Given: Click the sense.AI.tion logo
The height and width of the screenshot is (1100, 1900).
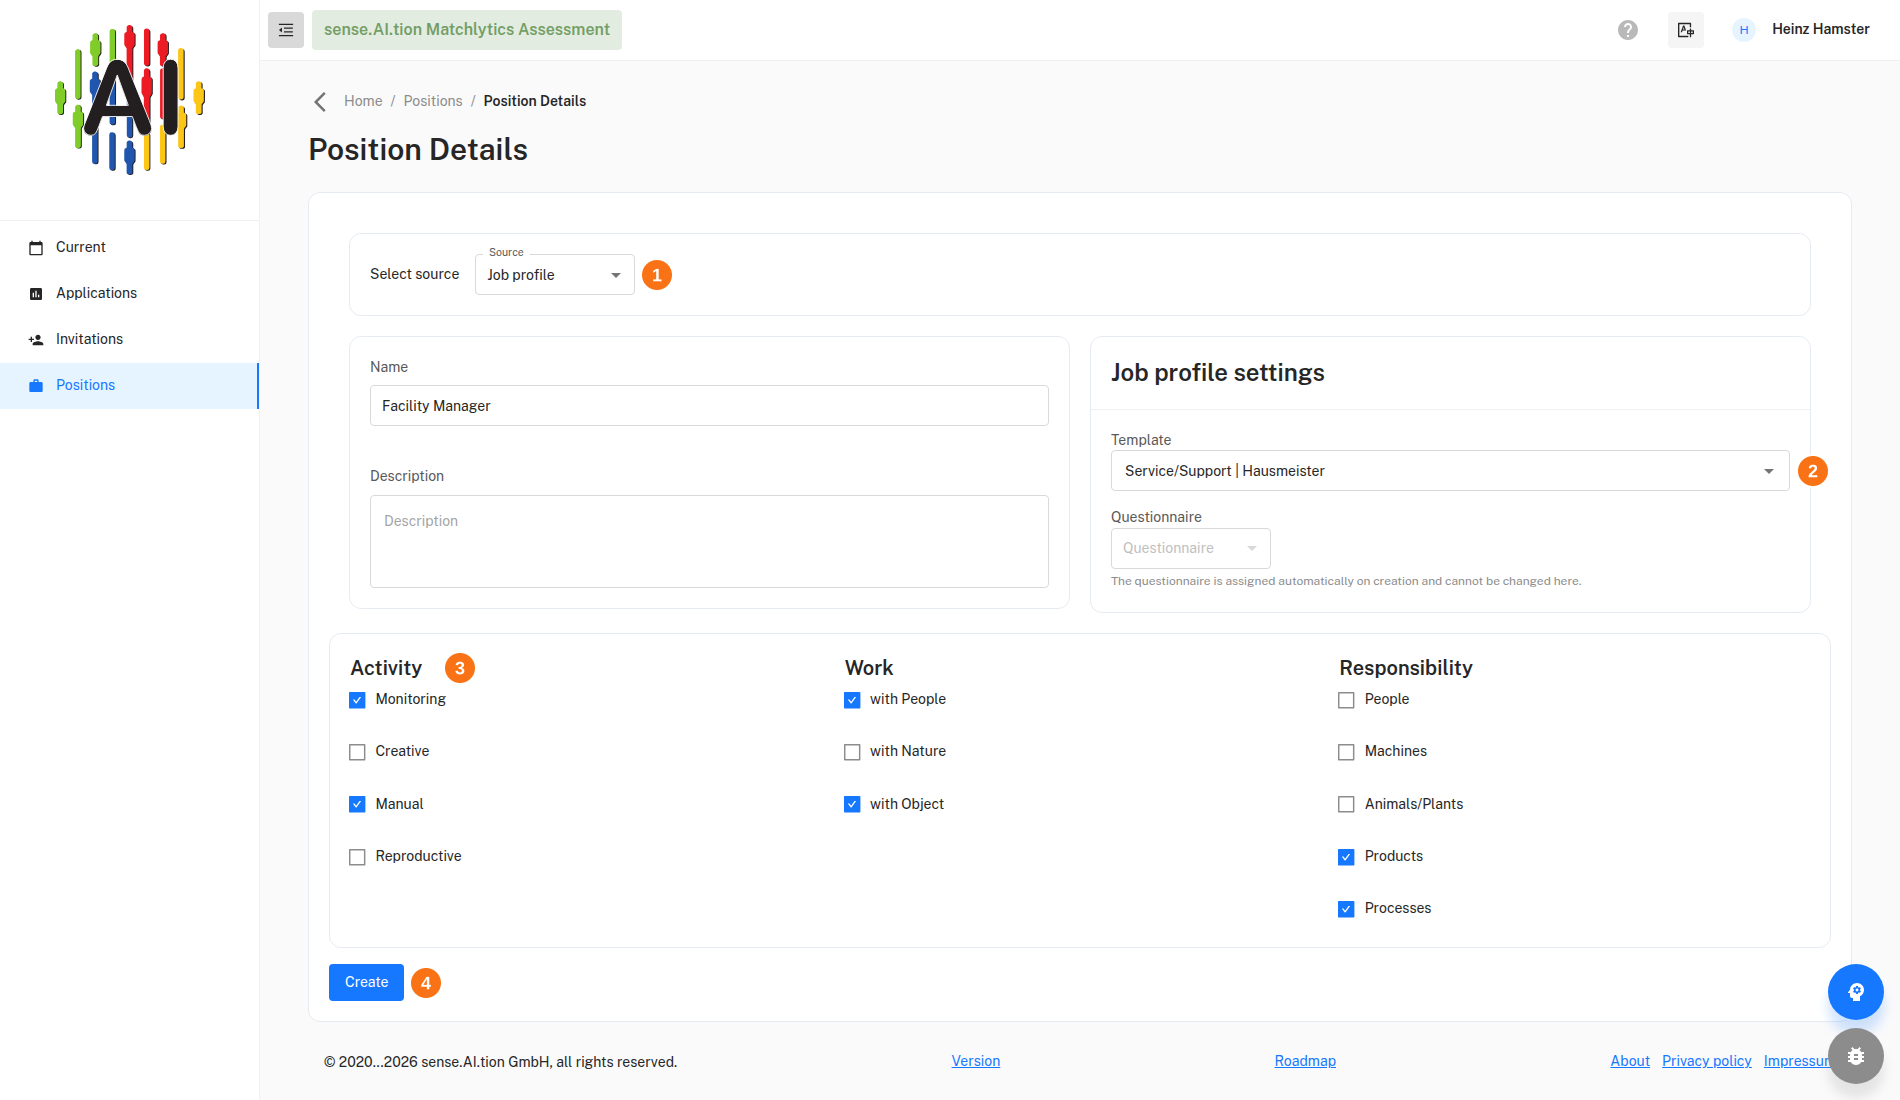Looking at the screenshot, I should coord(130,100).
